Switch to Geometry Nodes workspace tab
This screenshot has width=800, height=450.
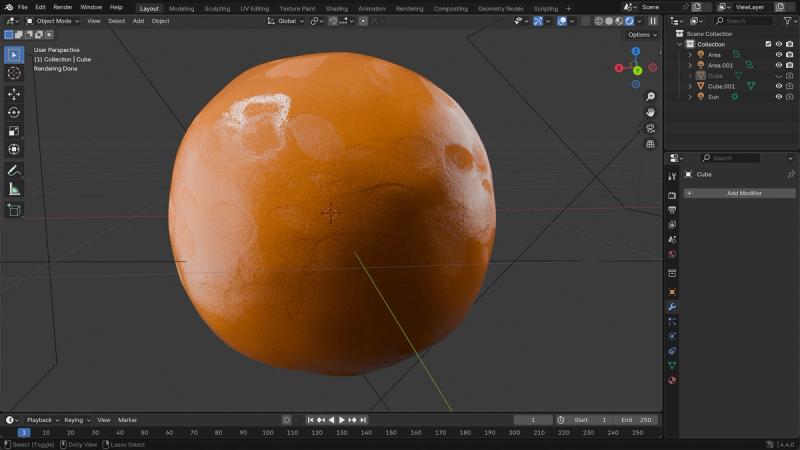pos(501,9)
